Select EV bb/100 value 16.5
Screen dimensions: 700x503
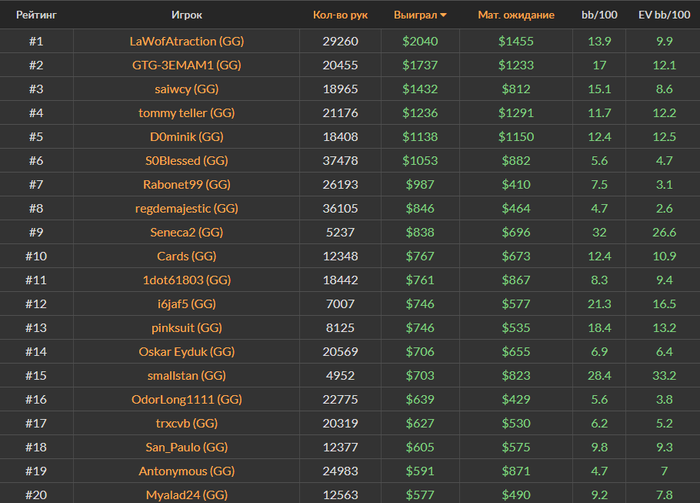click(664, 304)
